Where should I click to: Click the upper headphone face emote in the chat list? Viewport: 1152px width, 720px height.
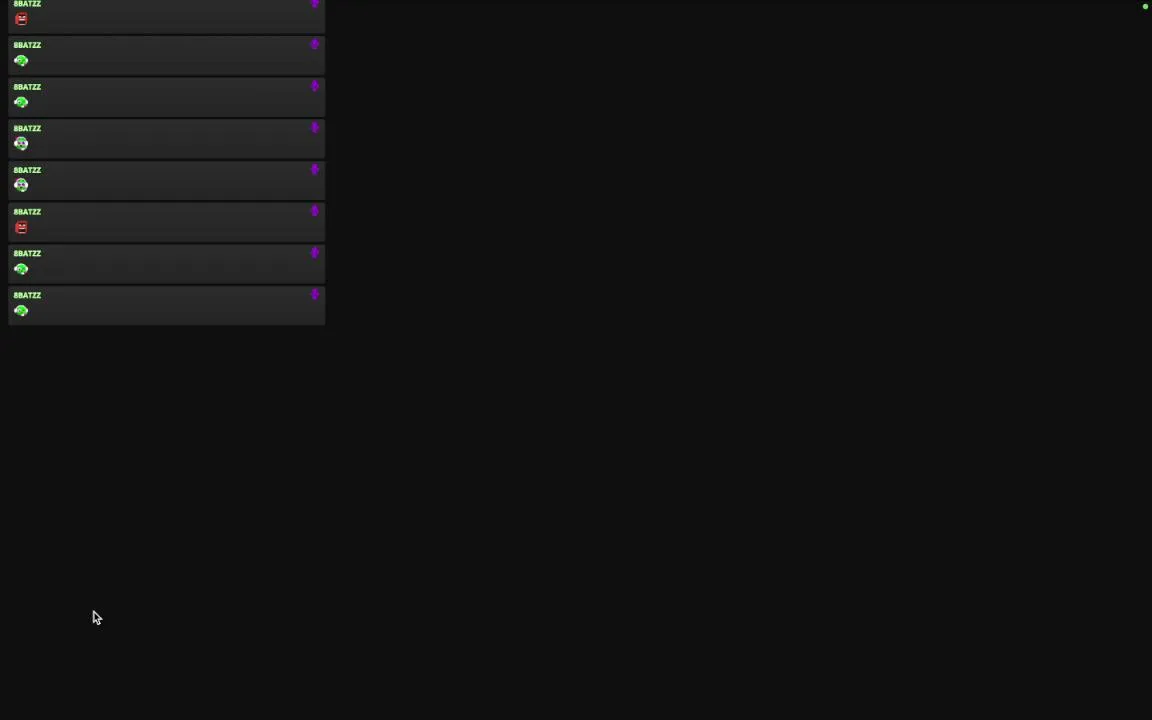(x=21, y=144)
